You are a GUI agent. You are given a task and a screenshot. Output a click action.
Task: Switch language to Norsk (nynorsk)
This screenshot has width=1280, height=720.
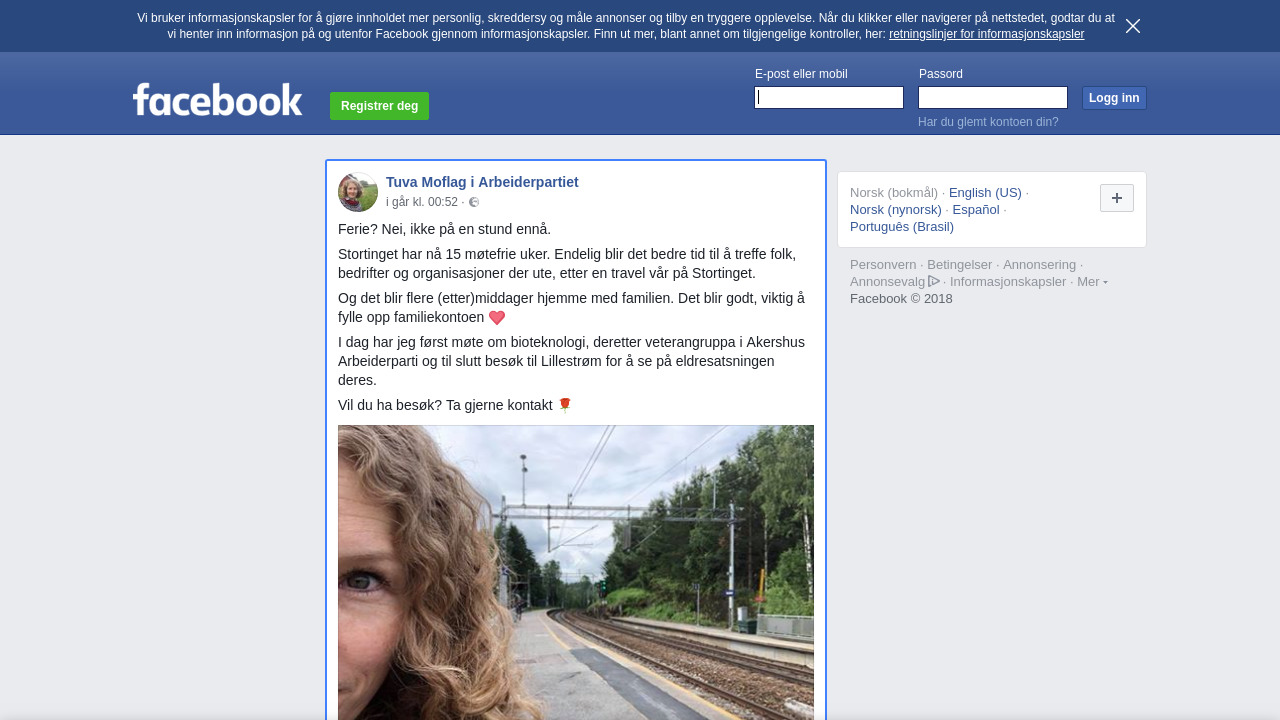[x=896, y=210]
